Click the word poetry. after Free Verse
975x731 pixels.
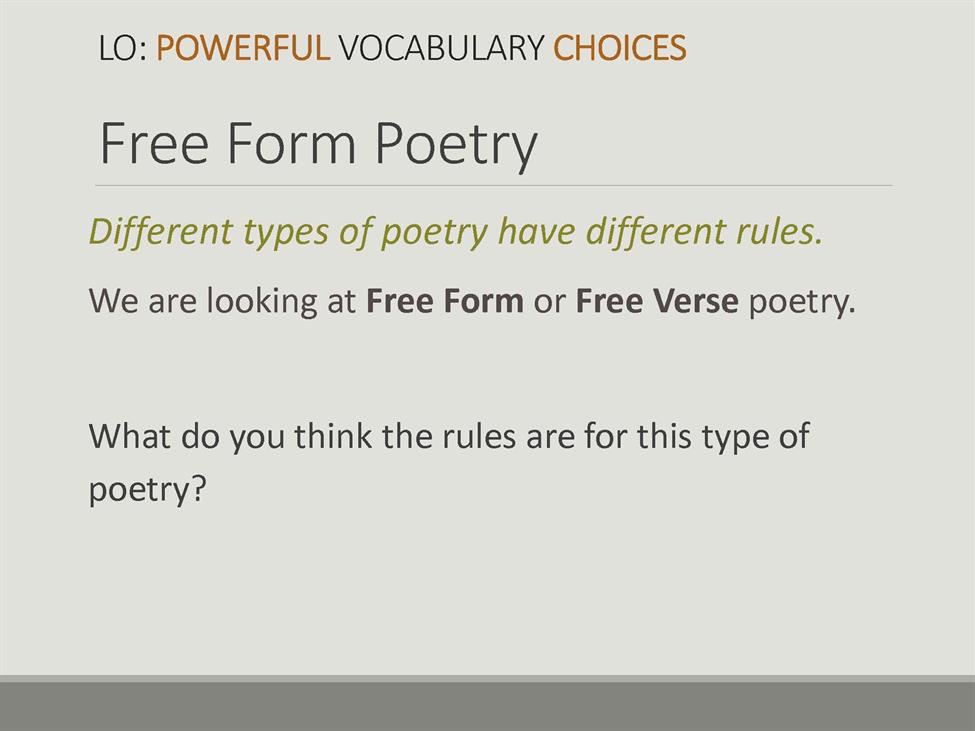coord(802,303)
